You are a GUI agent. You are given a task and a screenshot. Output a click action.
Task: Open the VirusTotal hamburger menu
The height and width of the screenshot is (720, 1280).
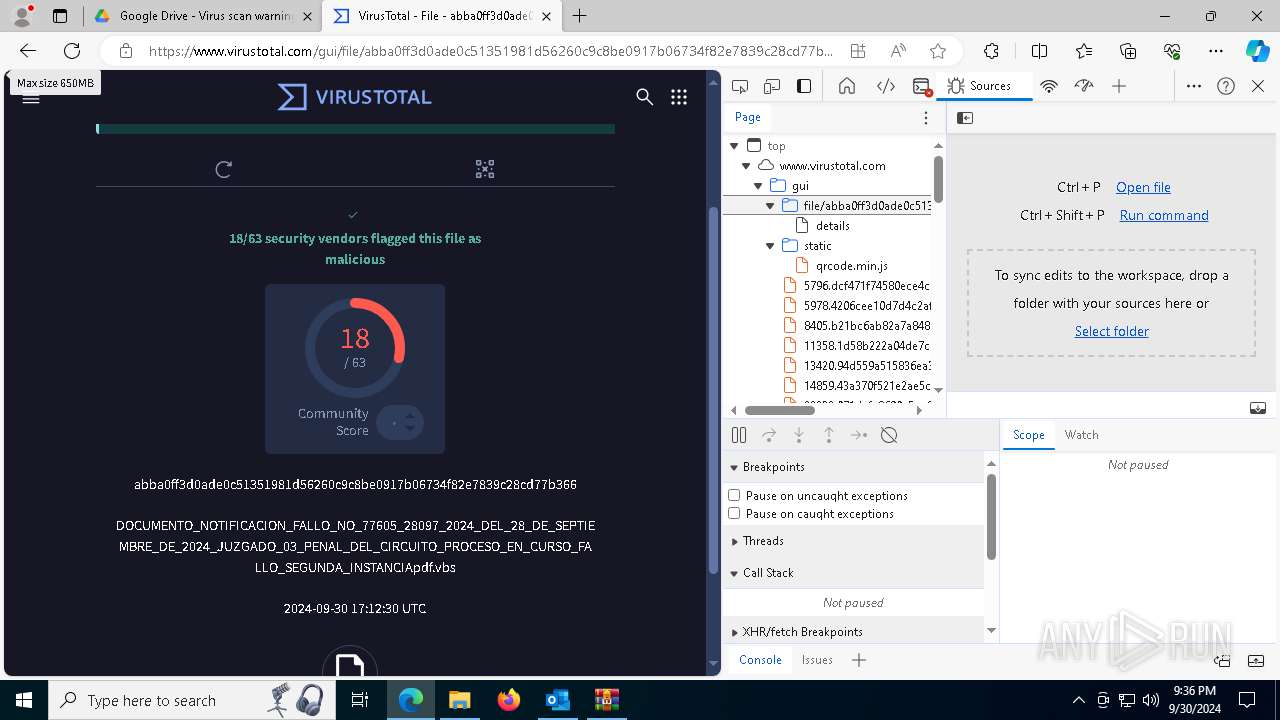tap(31, 97)
